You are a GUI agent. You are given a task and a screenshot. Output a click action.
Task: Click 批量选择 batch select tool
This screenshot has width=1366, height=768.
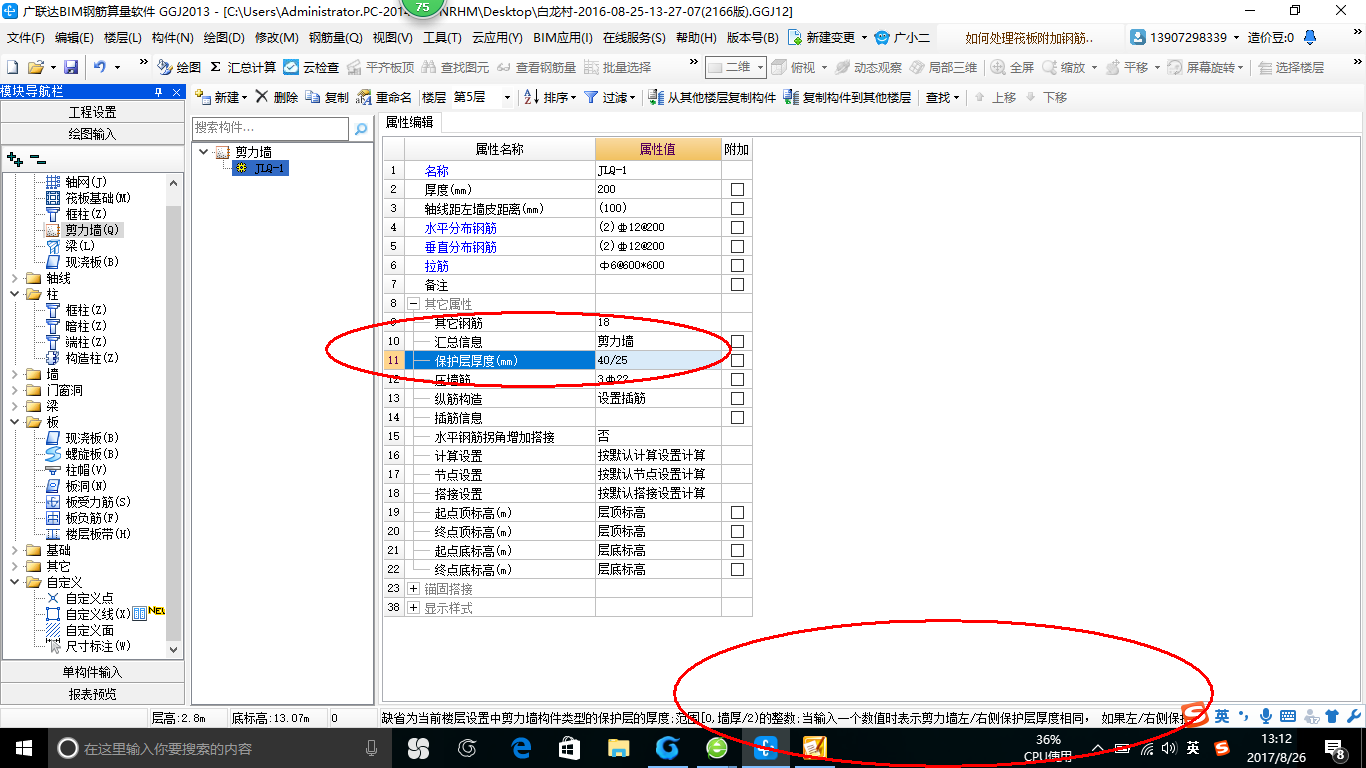coord(617,67)
